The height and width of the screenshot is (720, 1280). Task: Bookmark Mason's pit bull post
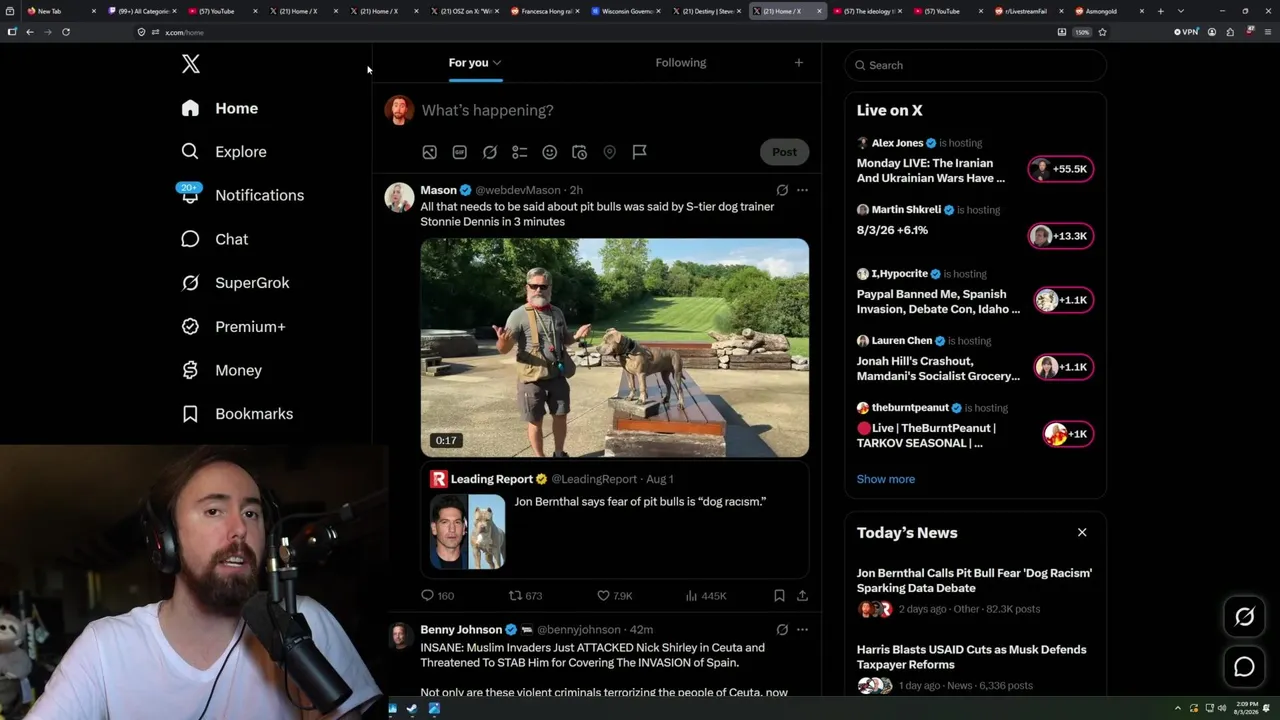(x=779, y=595)
